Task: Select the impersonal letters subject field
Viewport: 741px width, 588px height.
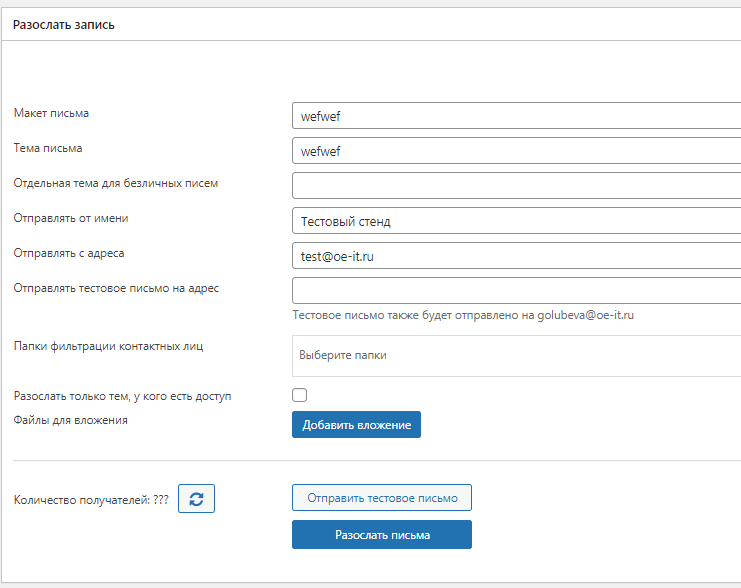Action: [x=516, y=186]
